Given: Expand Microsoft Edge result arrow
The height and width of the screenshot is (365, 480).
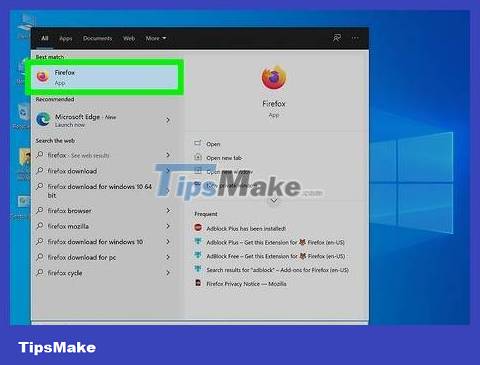Looking at the screenshot, I should (x=168, y=120).
